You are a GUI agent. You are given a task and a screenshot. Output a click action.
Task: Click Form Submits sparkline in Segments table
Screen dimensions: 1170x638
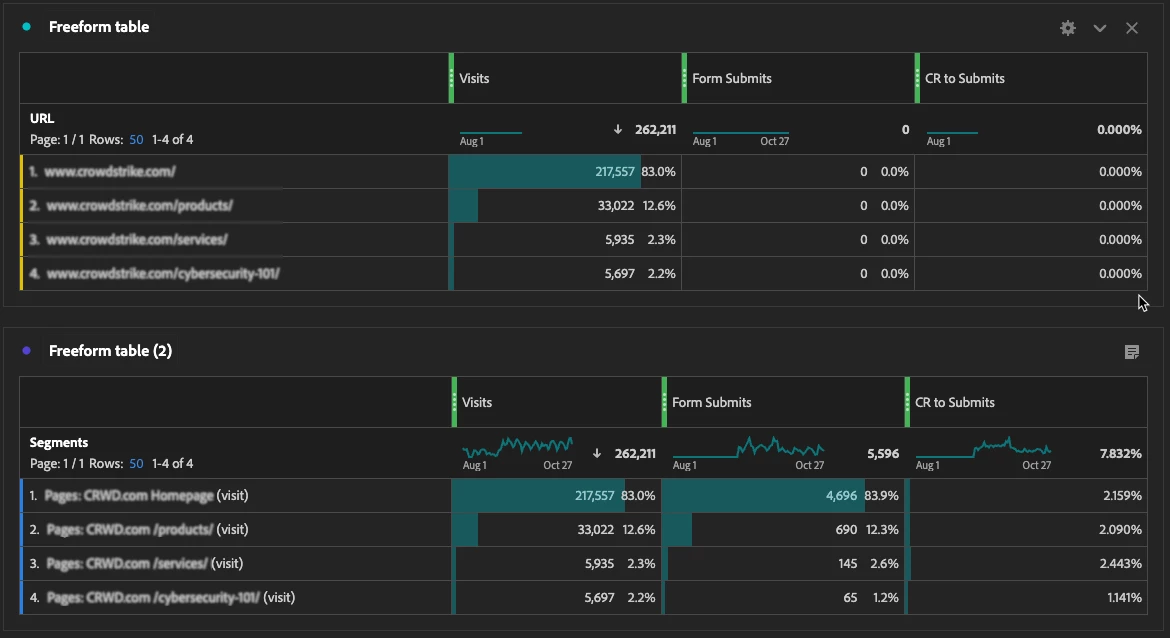pyautogui.click(x=748, y=447)
